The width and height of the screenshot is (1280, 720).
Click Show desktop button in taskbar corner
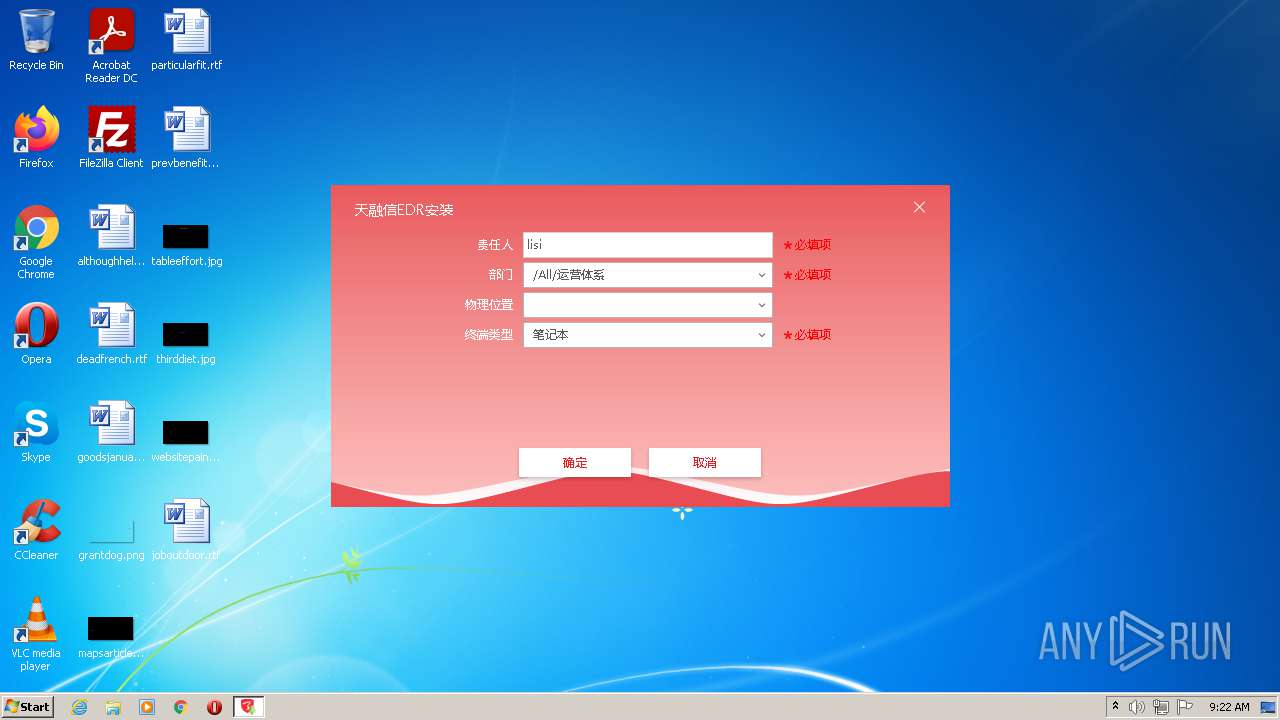1270,707
